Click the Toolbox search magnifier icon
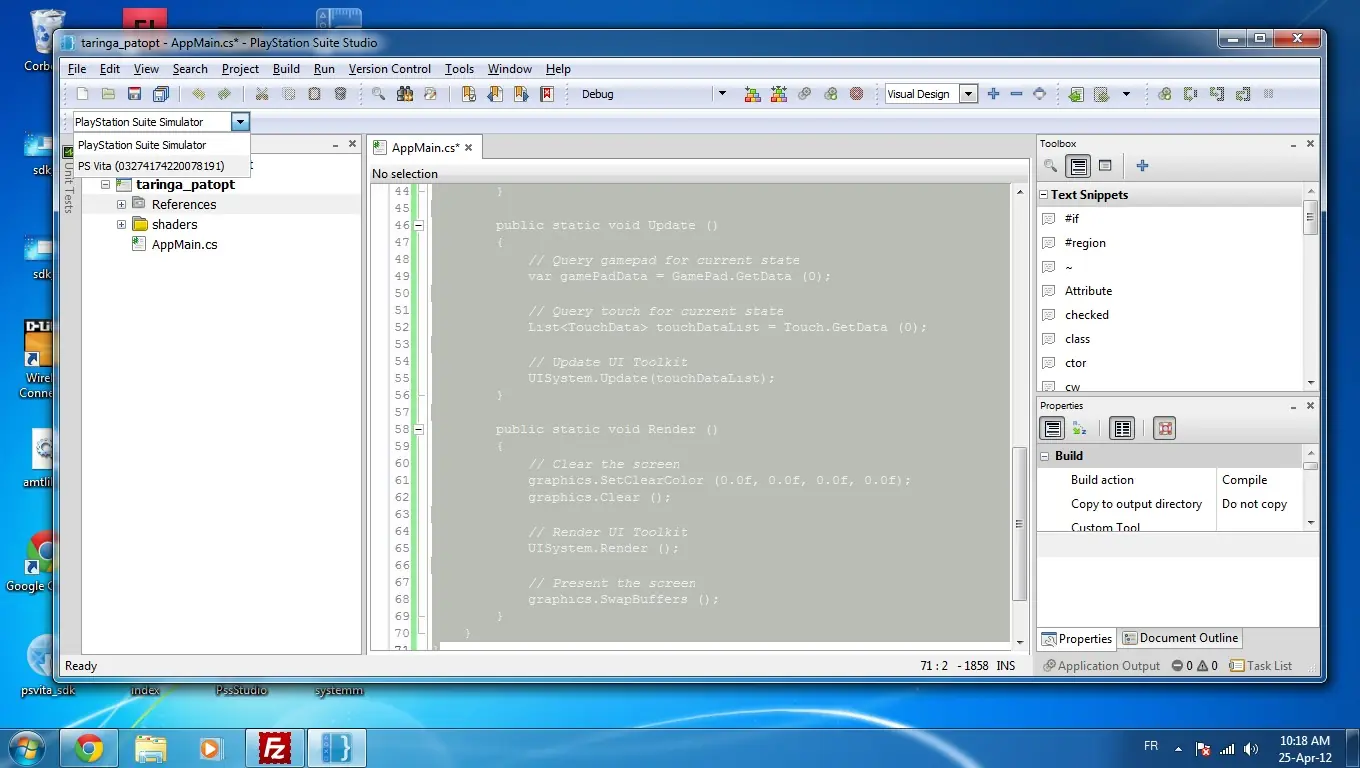The width and height of the screenshot is (1360, 768). (1050, 166)
